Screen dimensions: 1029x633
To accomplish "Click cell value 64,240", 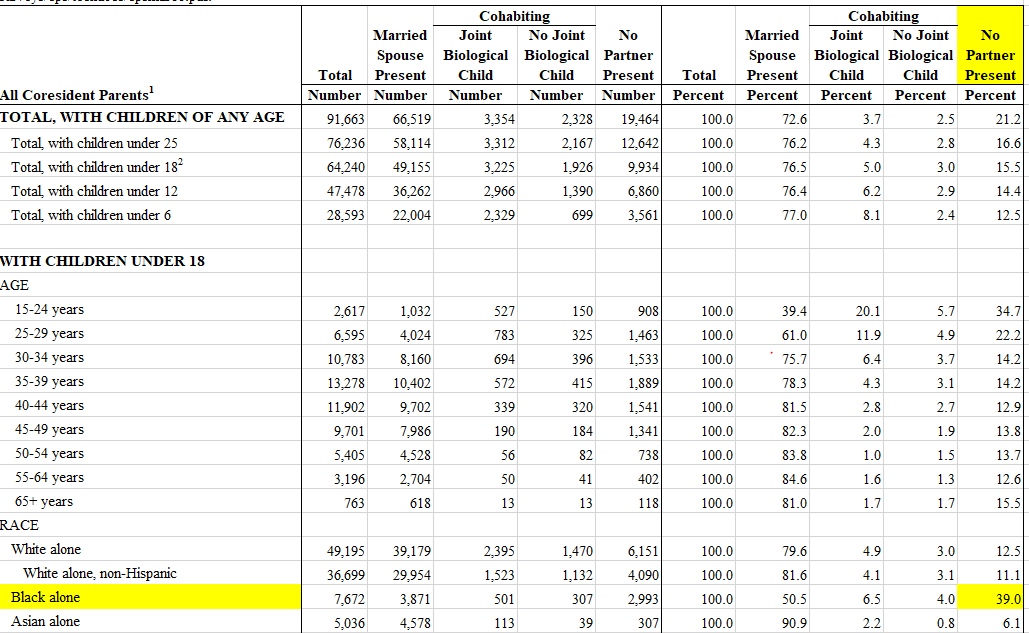I will click(x=345, y=167).
